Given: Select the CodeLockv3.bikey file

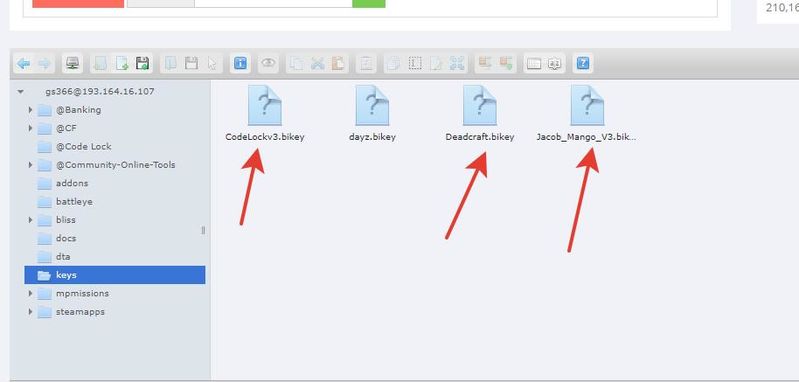Looking at the screenshot, I should point(265,114).
